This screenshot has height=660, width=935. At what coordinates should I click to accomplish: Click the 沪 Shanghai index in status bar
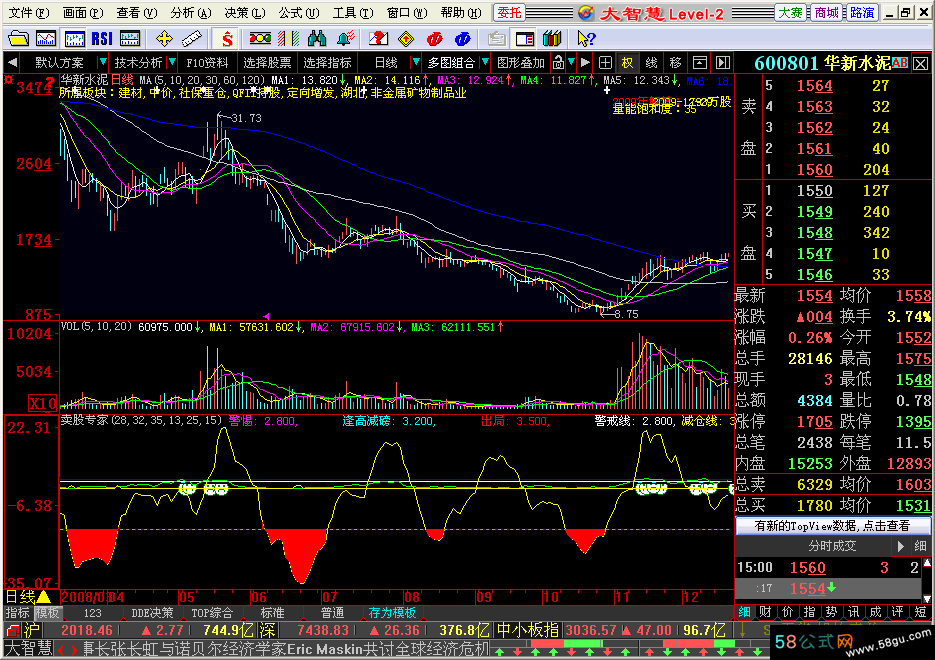click(x=30, y=630)
